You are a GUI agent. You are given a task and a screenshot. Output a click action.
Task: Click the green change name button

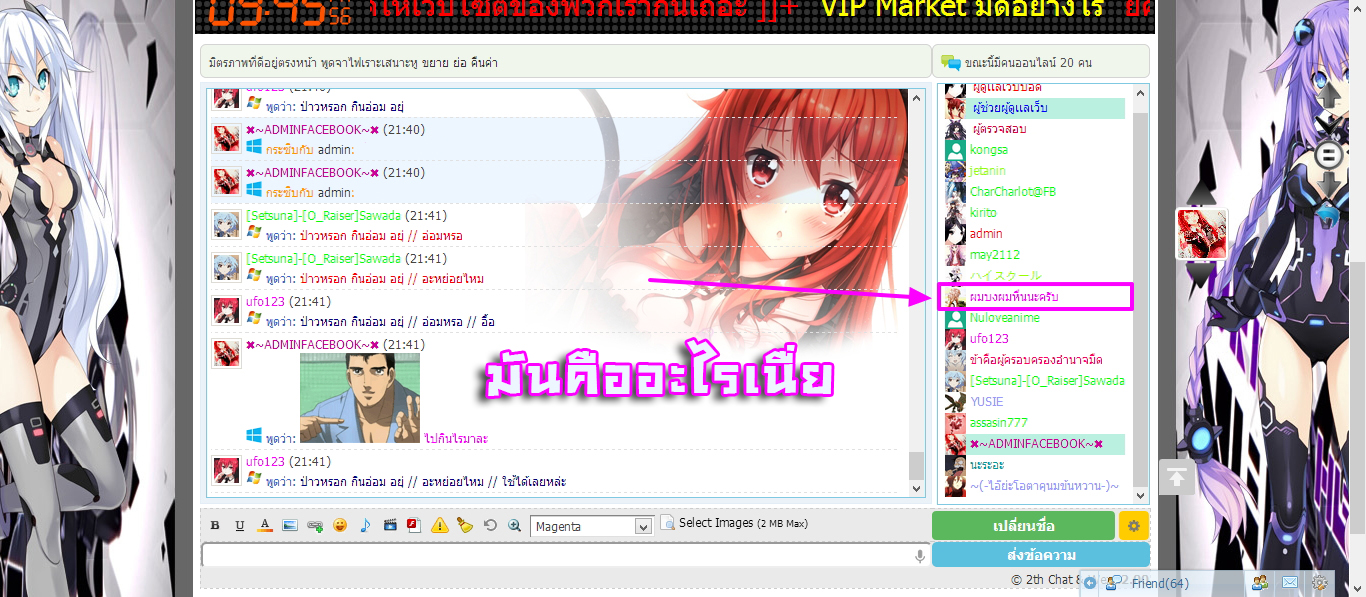[1023, 526]
